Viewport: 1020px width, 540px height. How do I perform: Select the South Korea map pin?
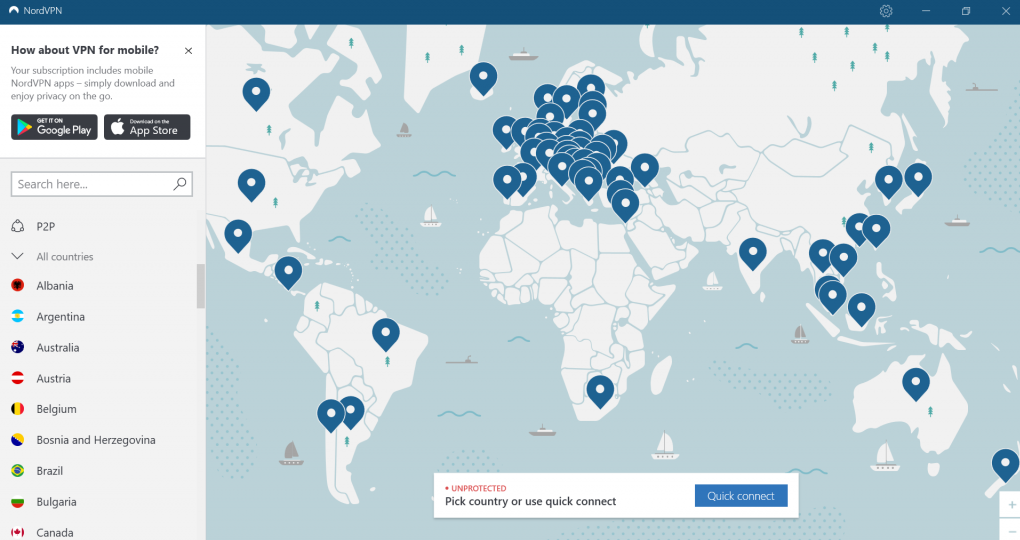pyautogui.click(x=889, y=183)
